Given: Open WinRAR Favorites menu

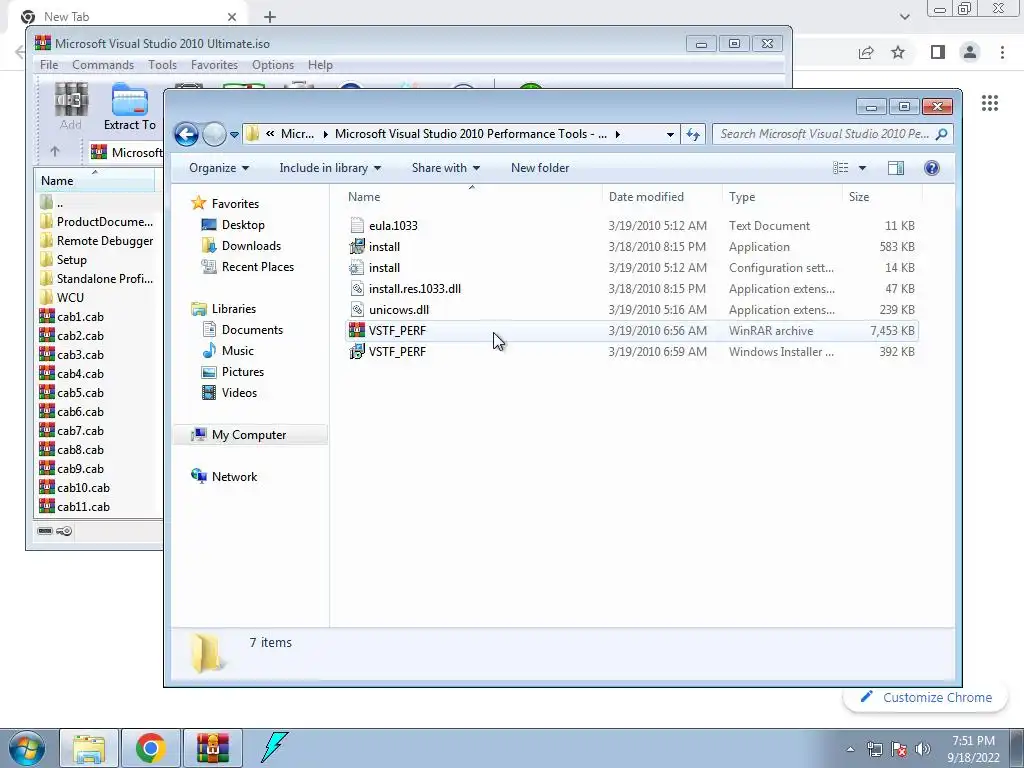Looking at the screenshot, I should tap(214, 65).
